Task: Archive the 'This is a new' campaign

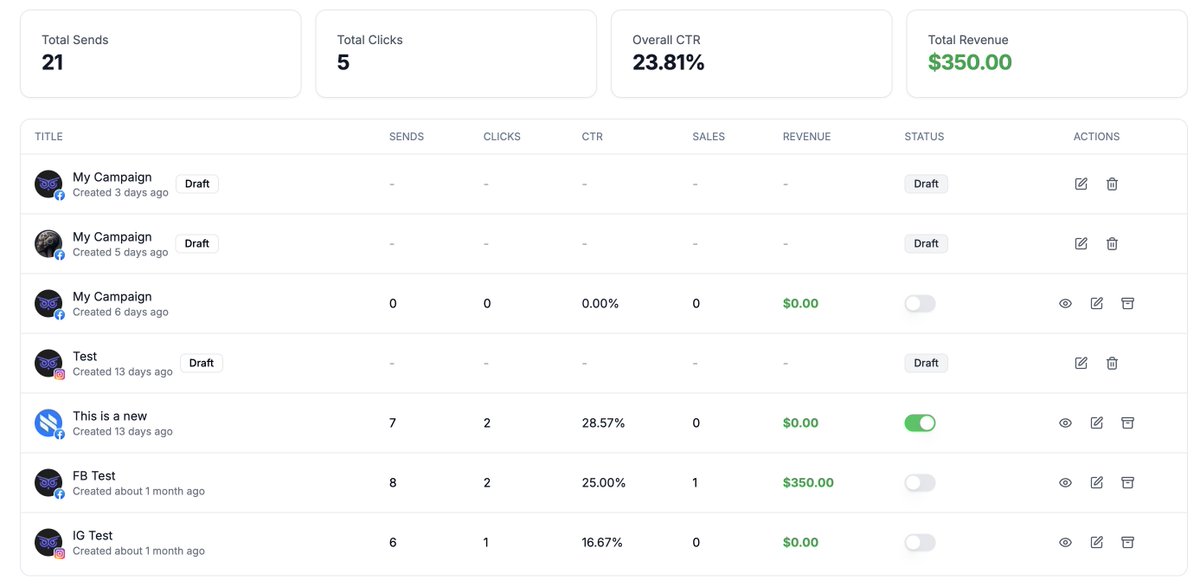Action: (x=1128, y=423)
